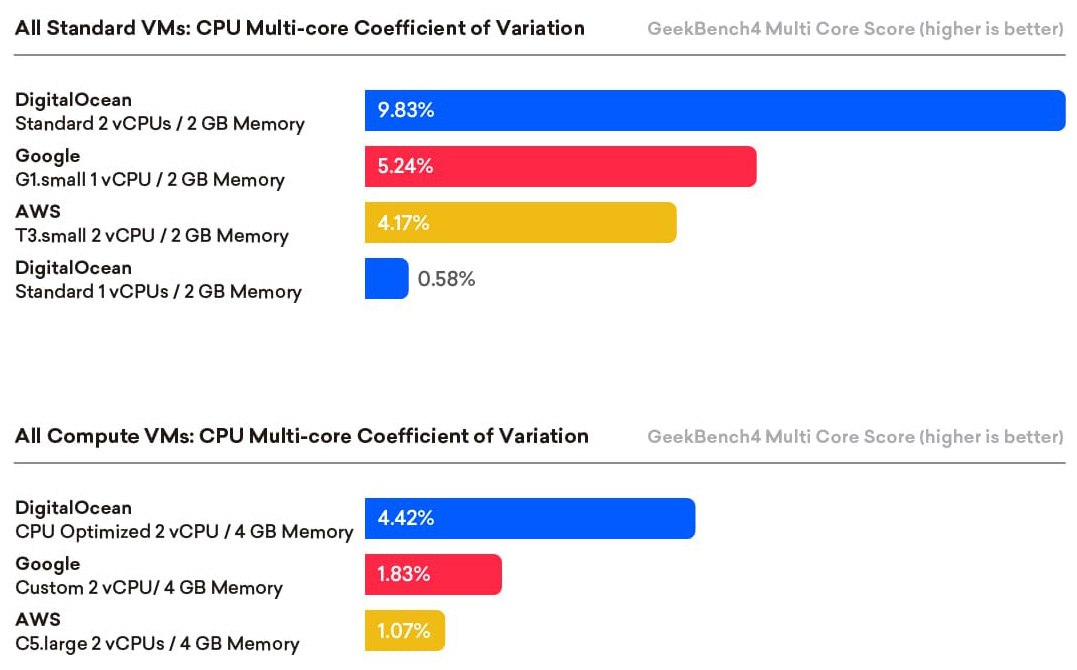Select the C5.large 2 vCPUs / 4 GB label

point(157,644)
